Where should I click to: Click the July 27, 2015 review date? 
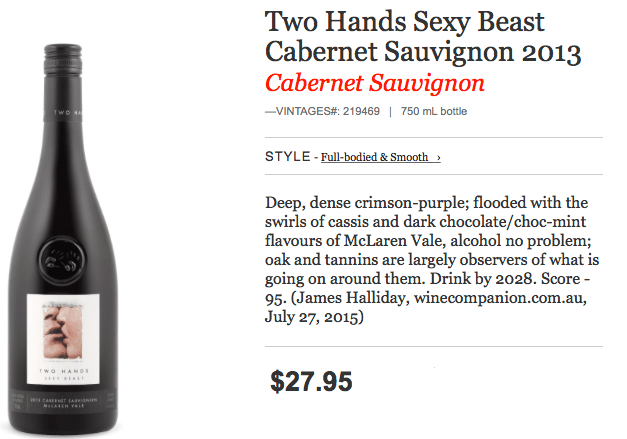tap(314, 317)
